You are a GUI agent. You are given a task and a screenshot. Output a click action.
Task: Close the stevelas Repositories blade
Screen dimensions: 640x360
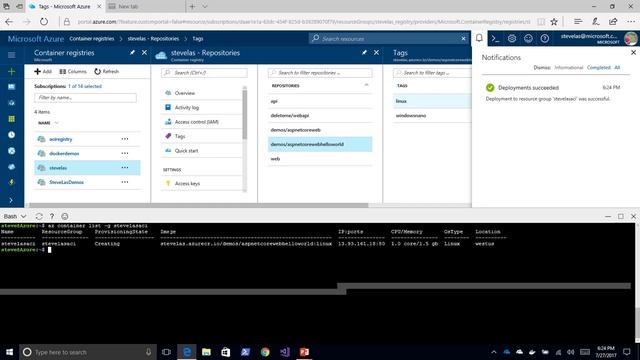click(x=376, y=53)
